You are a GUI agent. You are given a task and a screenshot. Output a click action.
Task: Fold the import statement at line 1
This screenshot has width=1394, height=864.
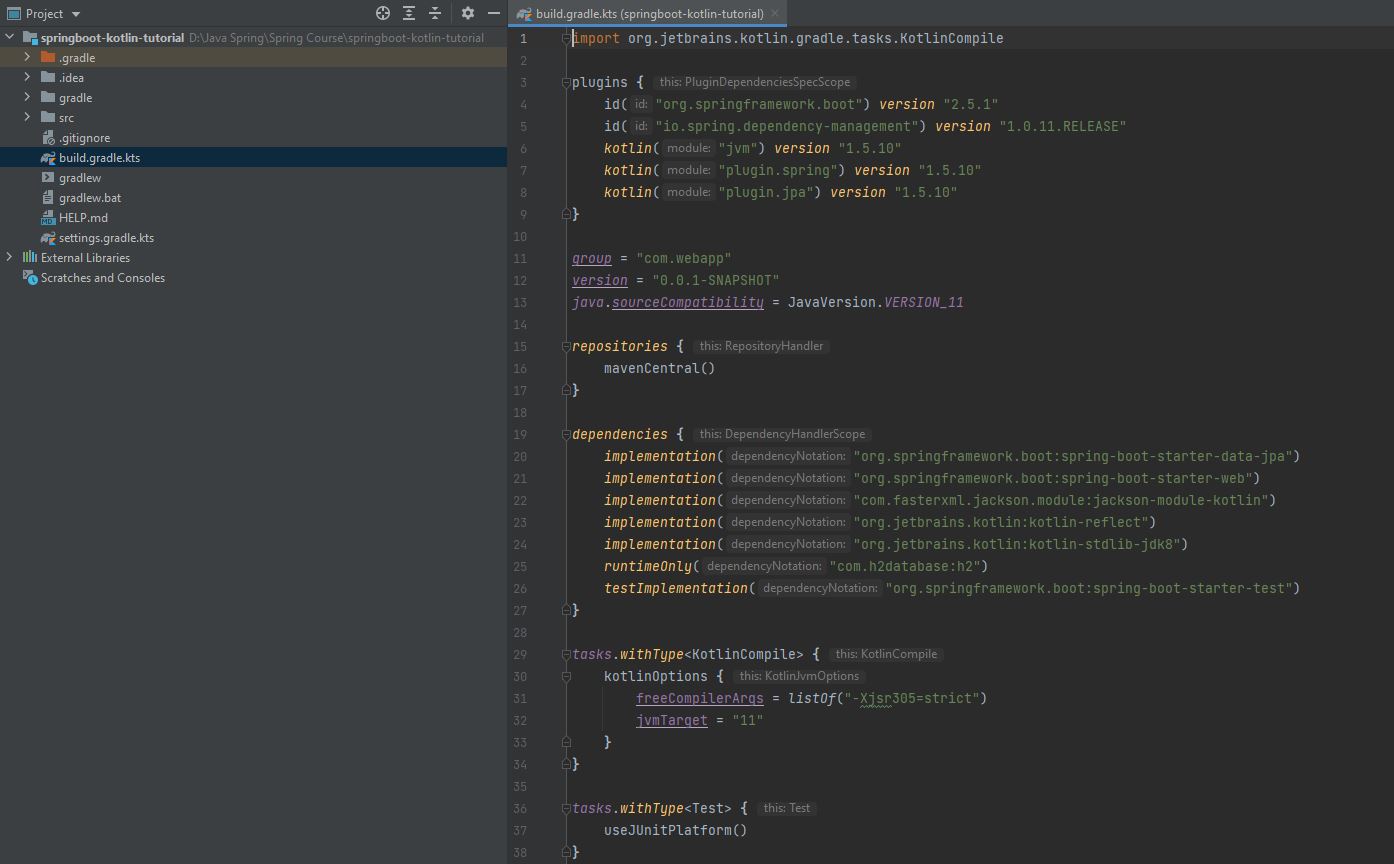point(566,38)
